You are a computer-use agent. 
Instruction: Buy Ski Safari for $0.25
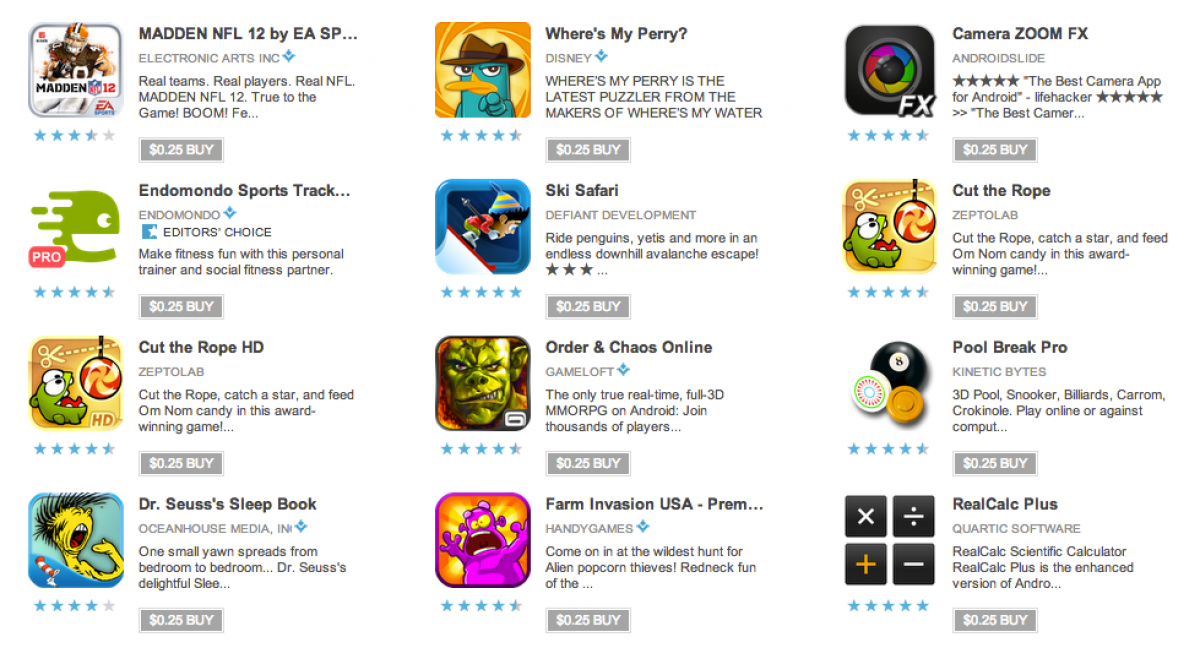(588, 307)
